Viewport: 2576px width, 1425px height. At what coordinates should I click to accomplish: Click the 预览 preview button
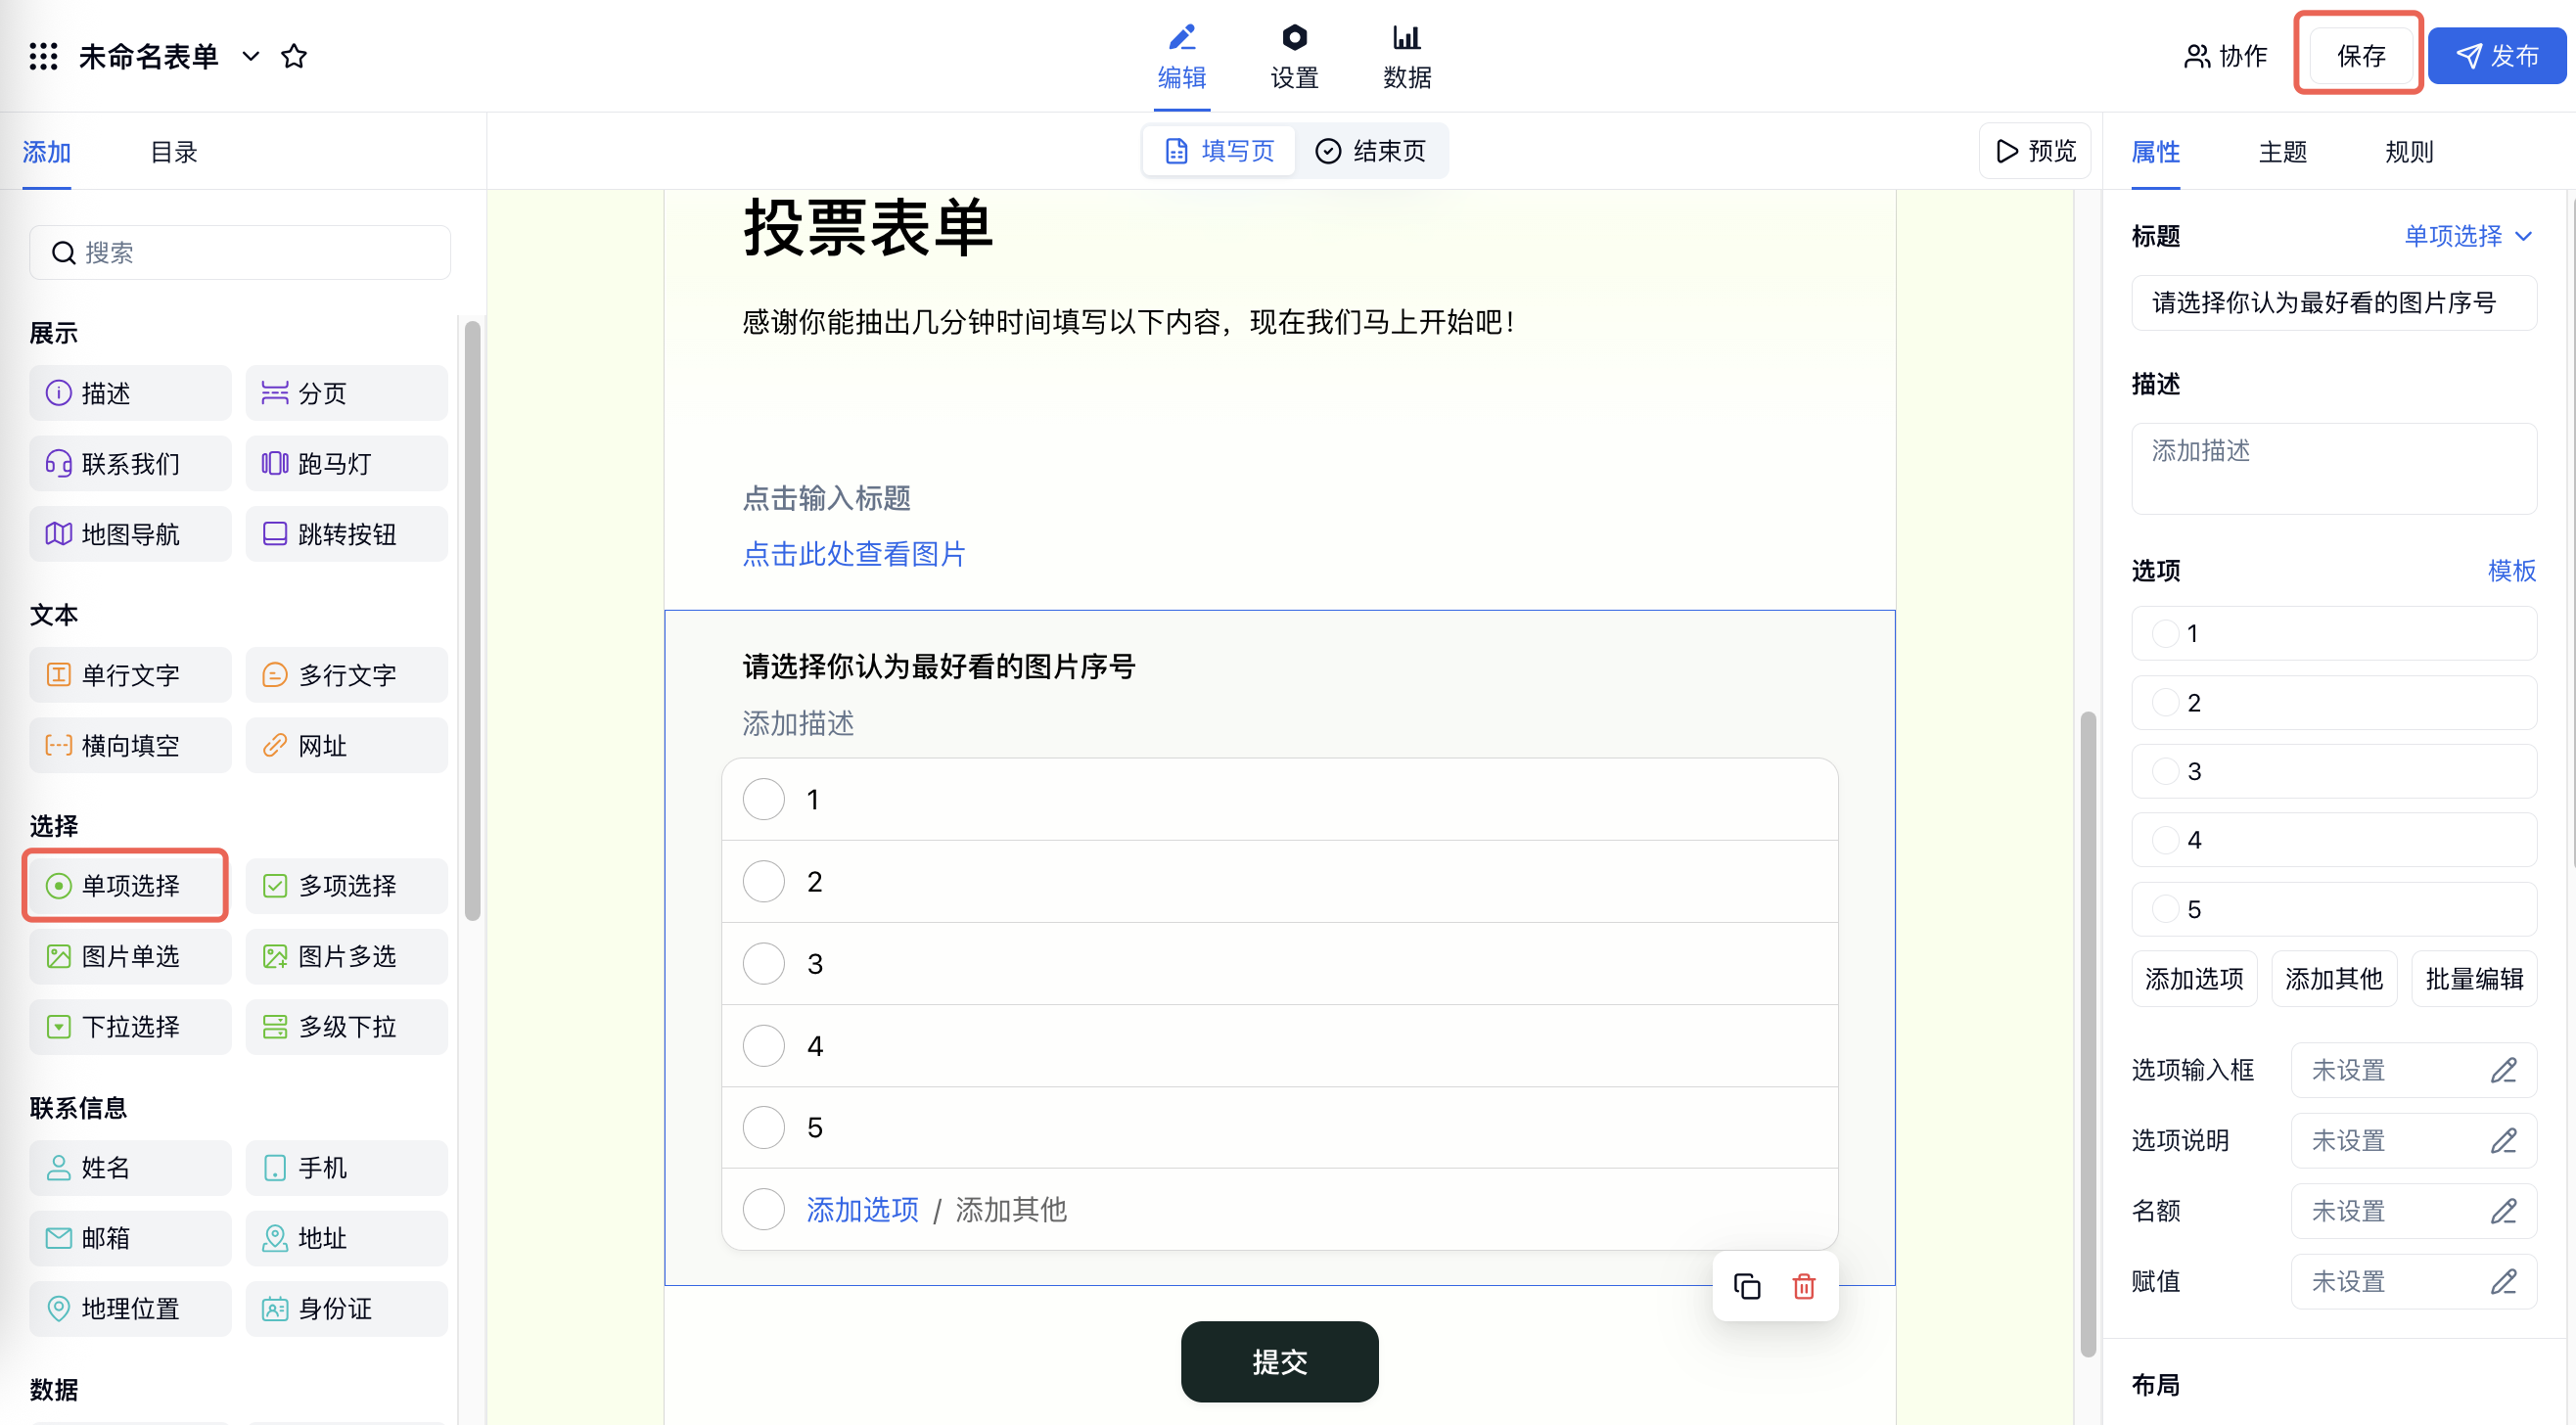point(2035,151)
